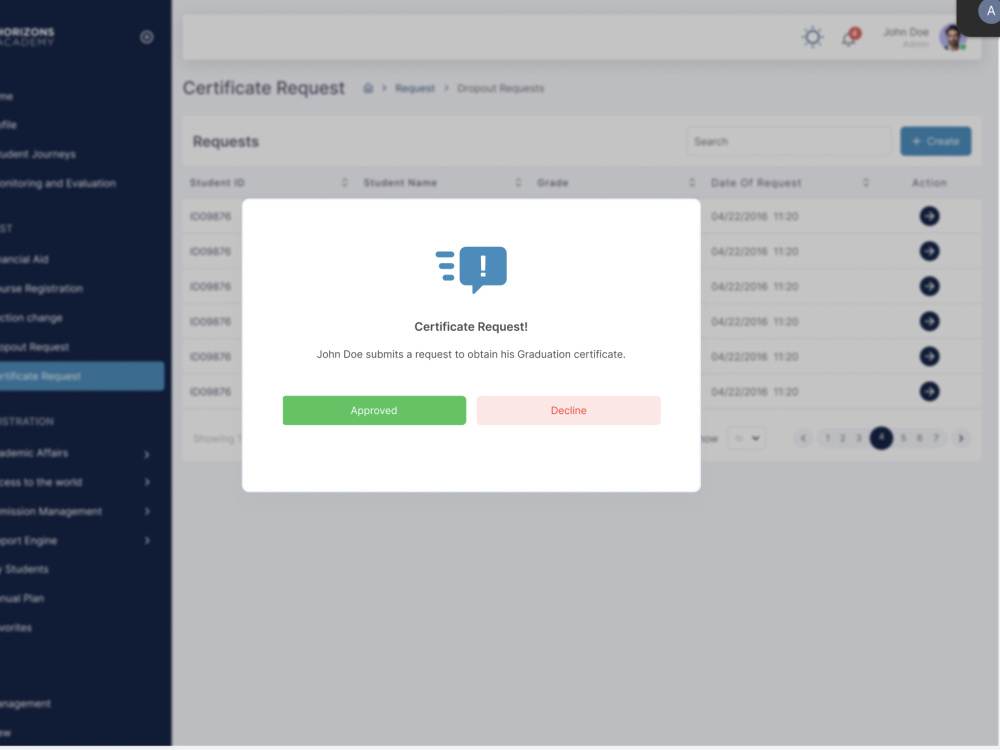The width and height of the screenshot is (1000, 750).
Task: Click the modal exclamation message icon
Action: [x=471, y=269]
